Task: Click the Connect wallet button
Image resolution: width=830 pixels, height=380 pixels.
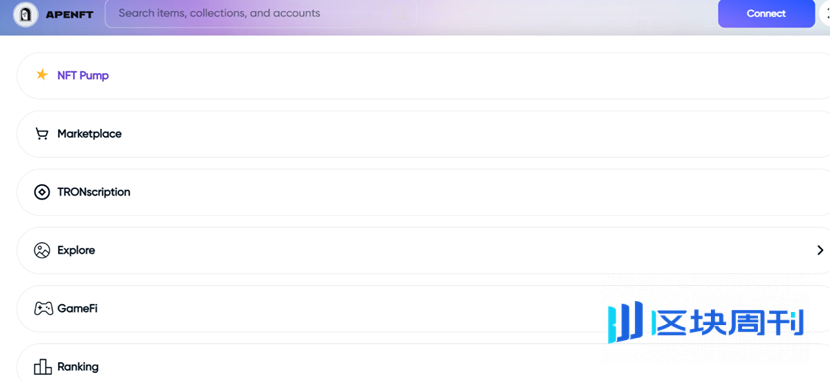Action: click(x=766, y=13)
